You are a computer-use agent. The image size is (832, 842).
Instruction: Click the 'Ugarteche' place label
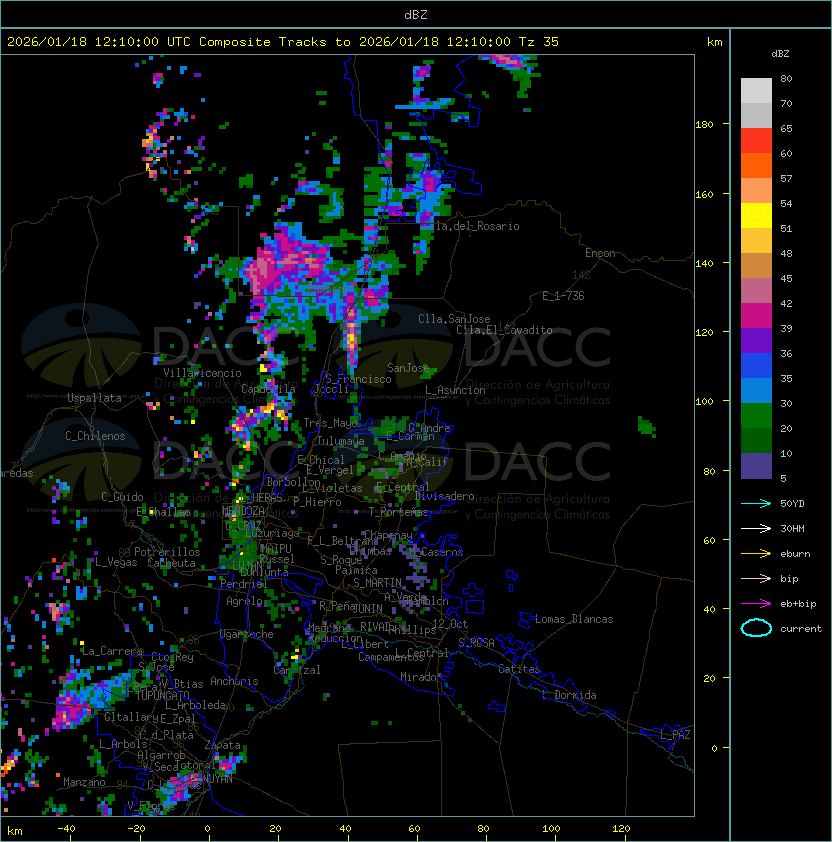coord(247,634)
